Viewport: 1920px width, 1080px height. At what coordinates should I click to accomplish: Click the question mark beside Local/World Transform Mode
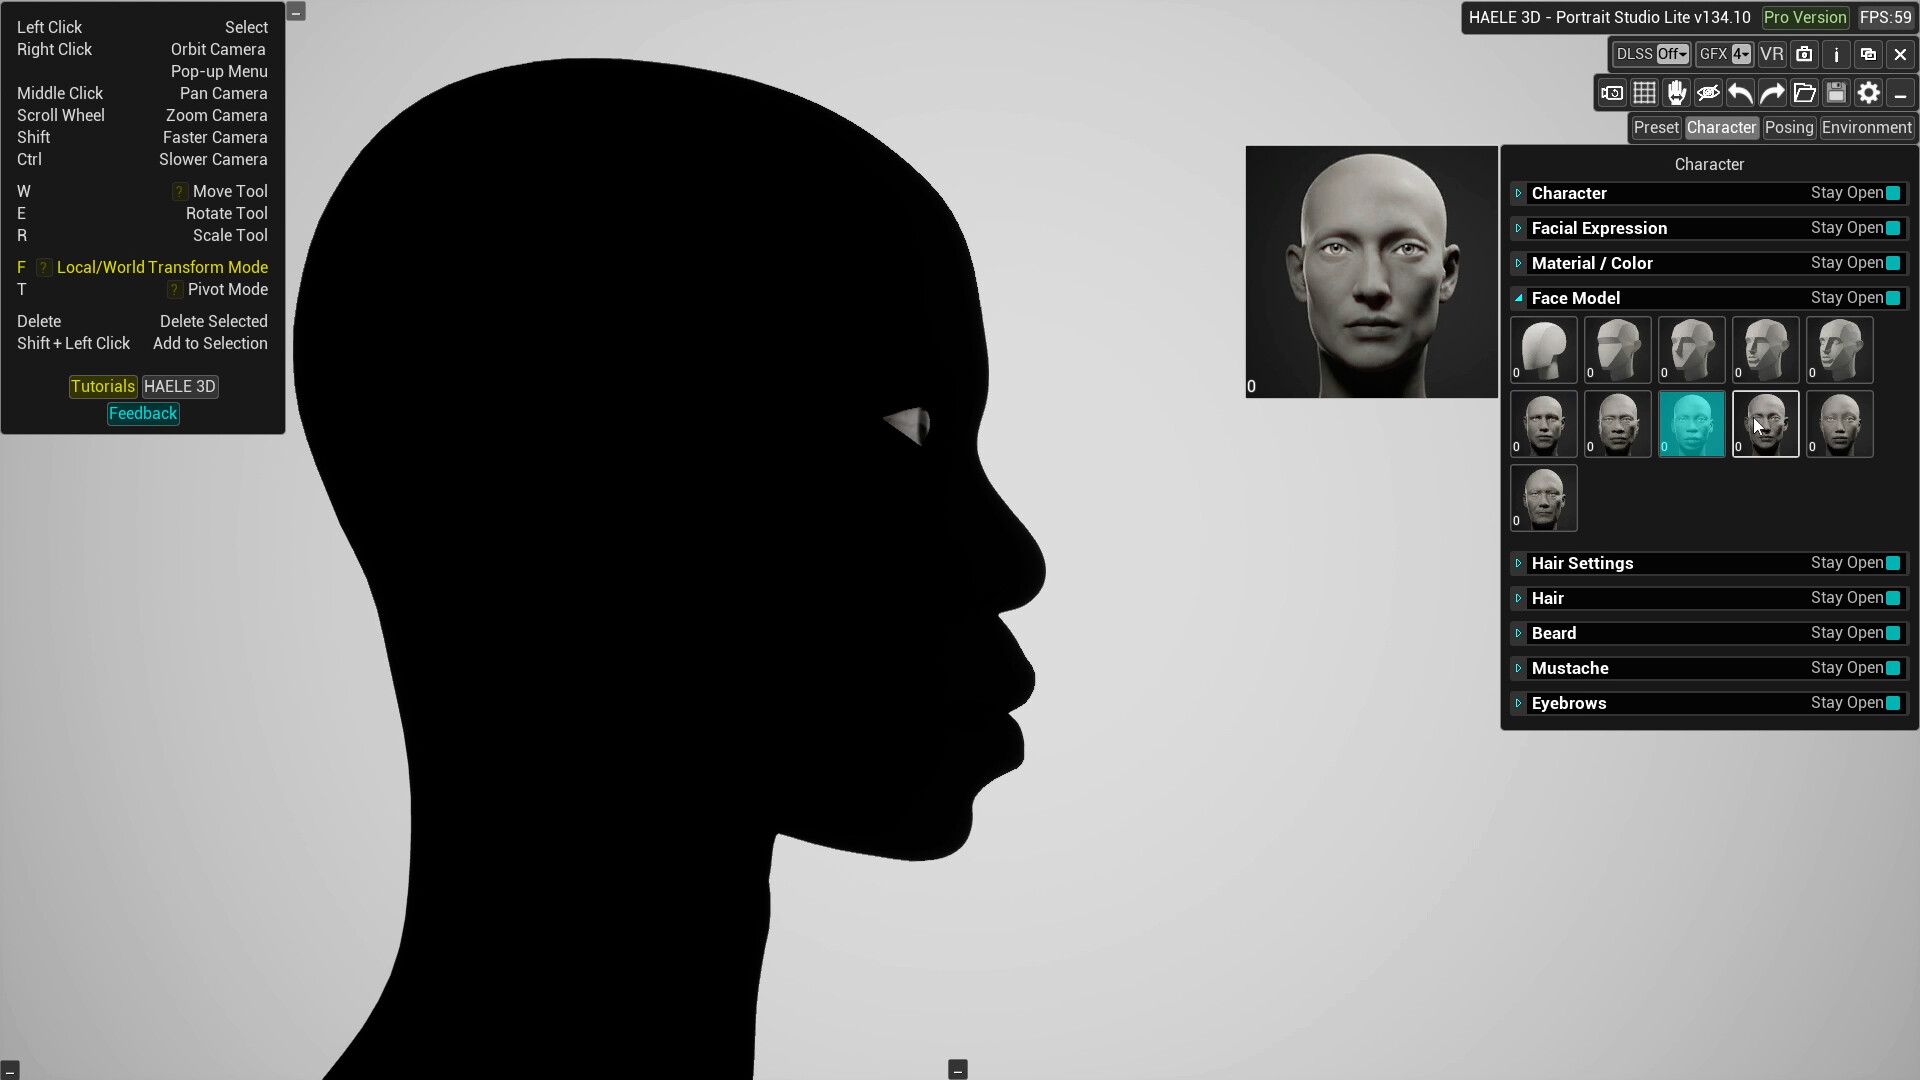(x=44, y=267)
